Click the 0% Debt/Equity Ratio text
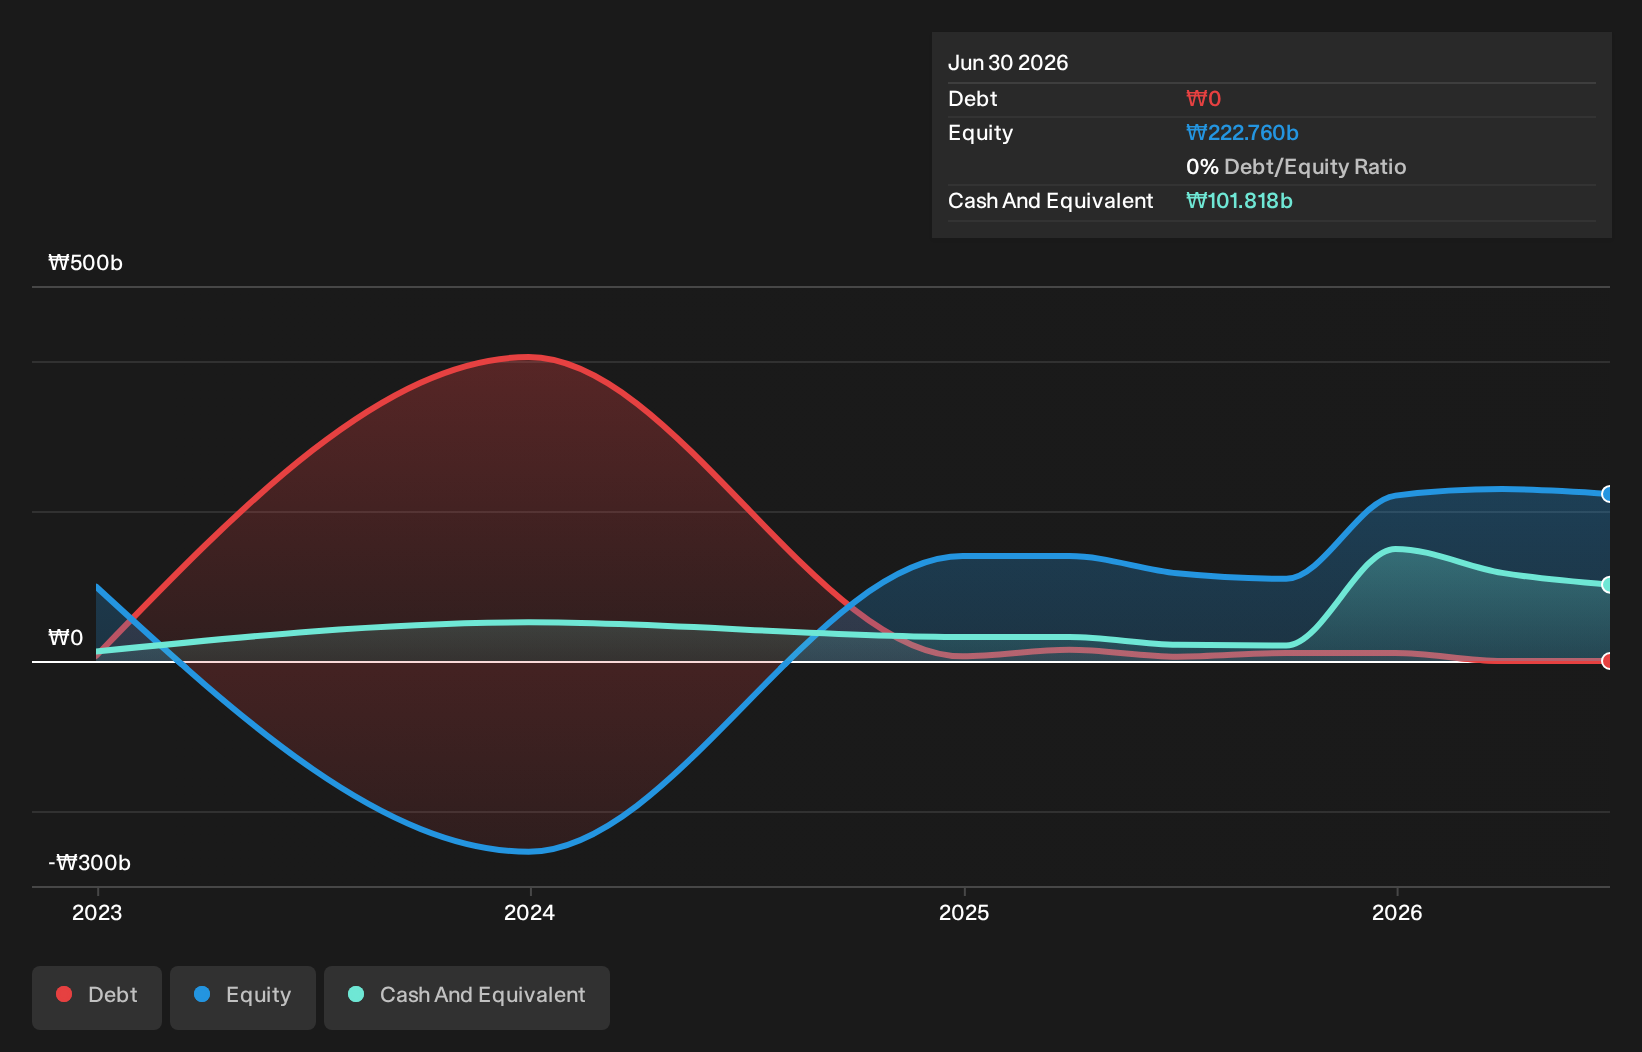Viewport: 1642px width, 1052px height. [x=1296, y=167]
